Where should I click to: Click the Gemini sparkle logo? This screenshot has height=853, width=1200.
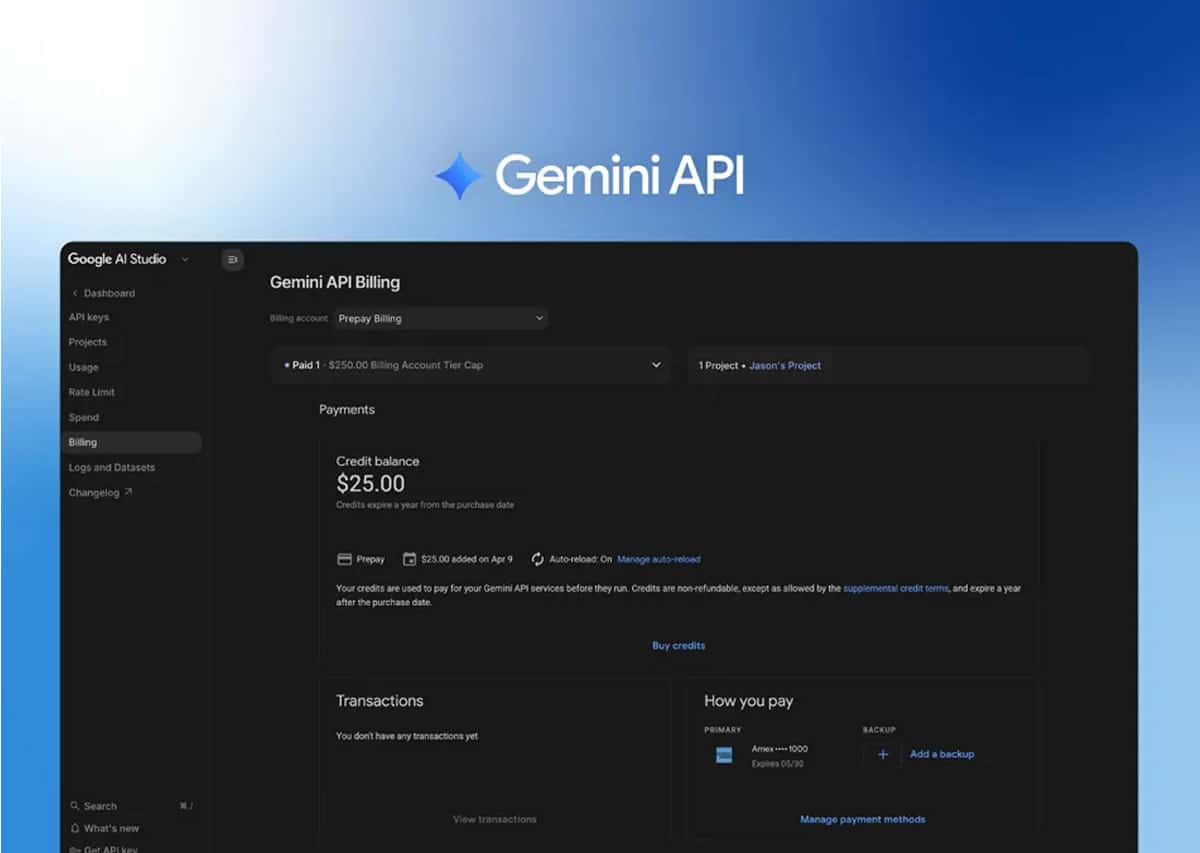click(x=460, y=173)
